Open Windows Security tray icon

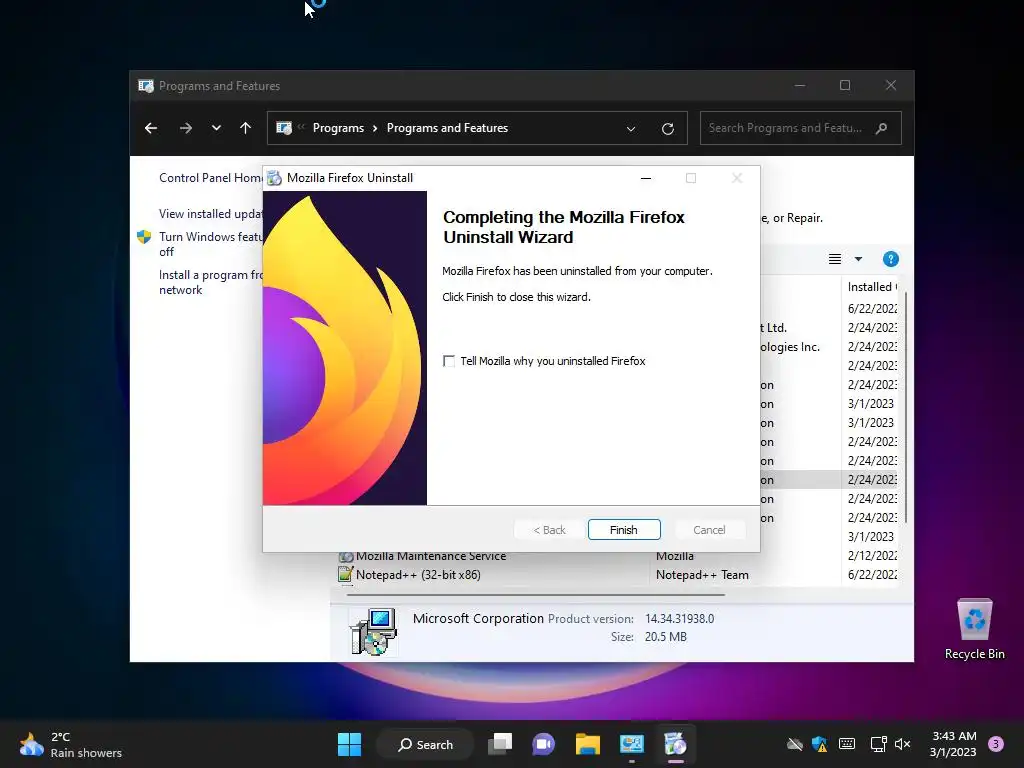[x=820, y=744]
